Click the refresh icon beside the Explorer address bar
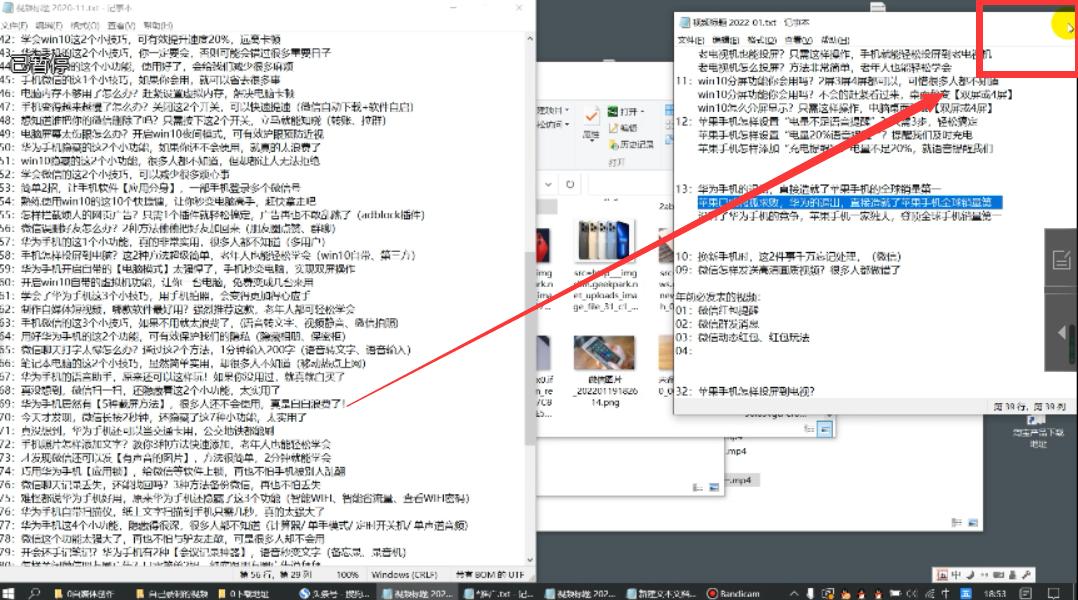 [570, 184]
